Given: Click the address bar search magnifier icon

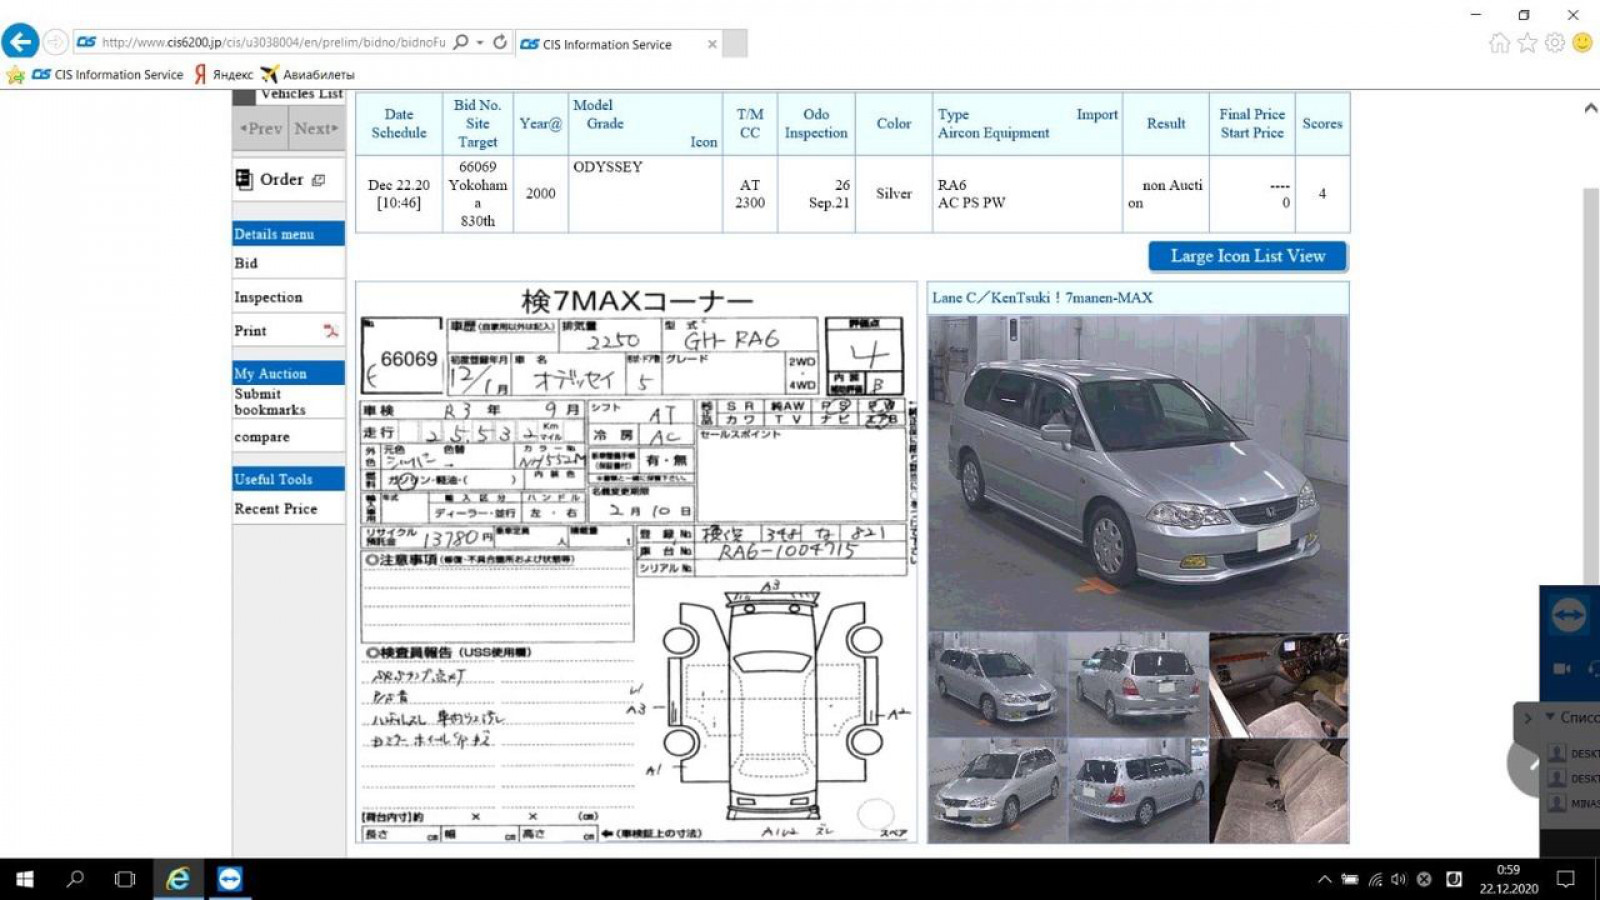Looking at the screenshot, I should [460, 42].
